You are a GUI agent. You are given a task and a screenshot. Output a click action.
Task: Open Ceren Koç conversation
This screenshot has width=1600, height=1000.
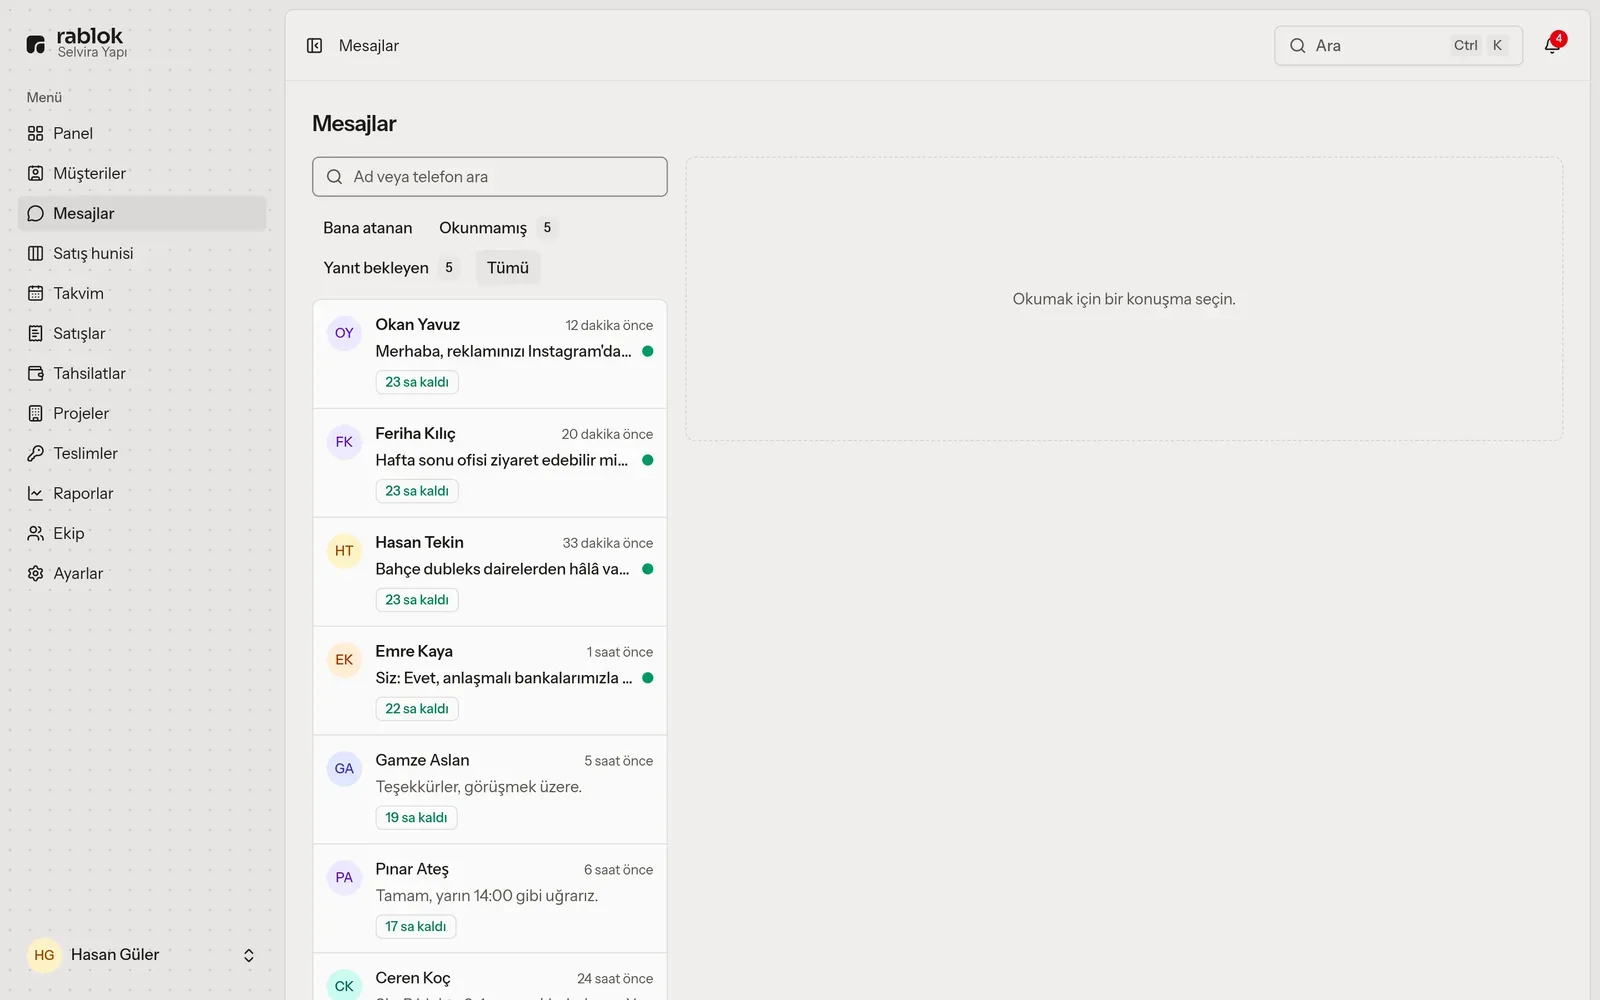point(490,977)
